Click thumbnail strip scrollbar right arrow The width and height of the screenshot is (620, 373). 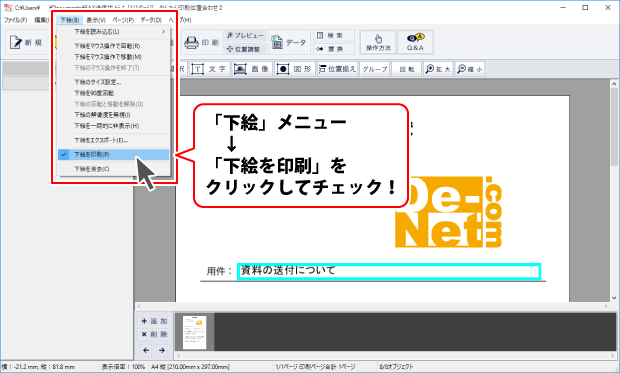[x=613, y=356]
